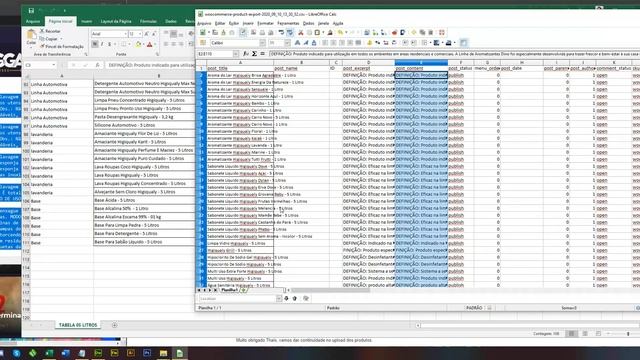Viewport: 640px width, 360px height.
Task: Toggle Align Left in LibreOffice formatting bar
Action: click(325, 43)
